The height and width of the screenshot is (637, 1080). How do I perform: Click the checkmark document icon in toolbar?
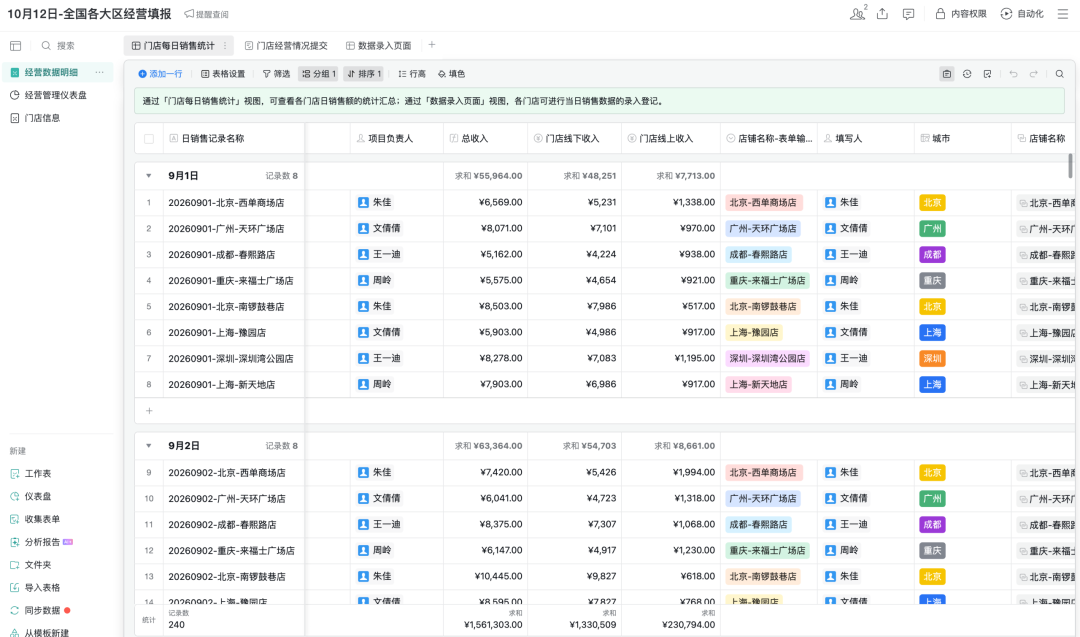point(987,74)
